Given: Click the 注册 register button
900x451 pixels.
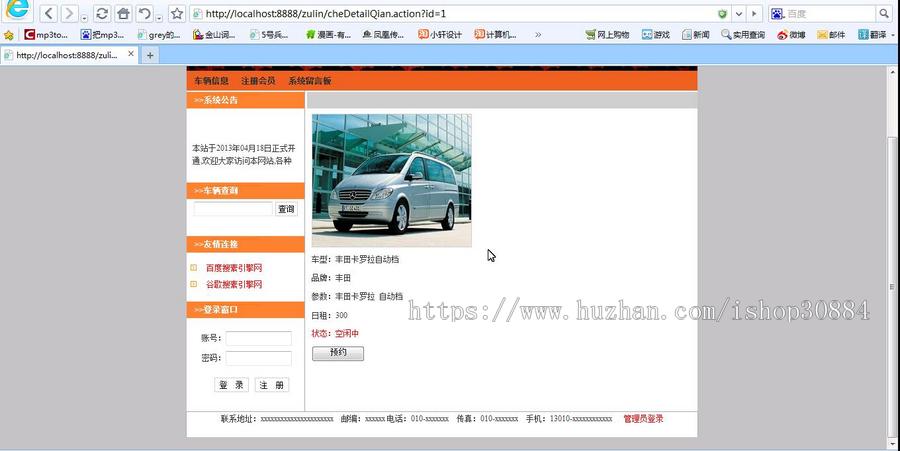Looking at the screenshot, I should click(x=271, y=385).
